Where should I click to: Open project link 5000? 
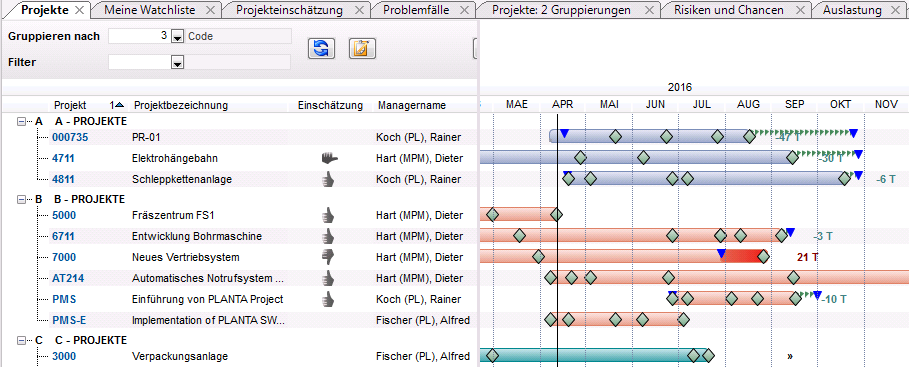64,215
